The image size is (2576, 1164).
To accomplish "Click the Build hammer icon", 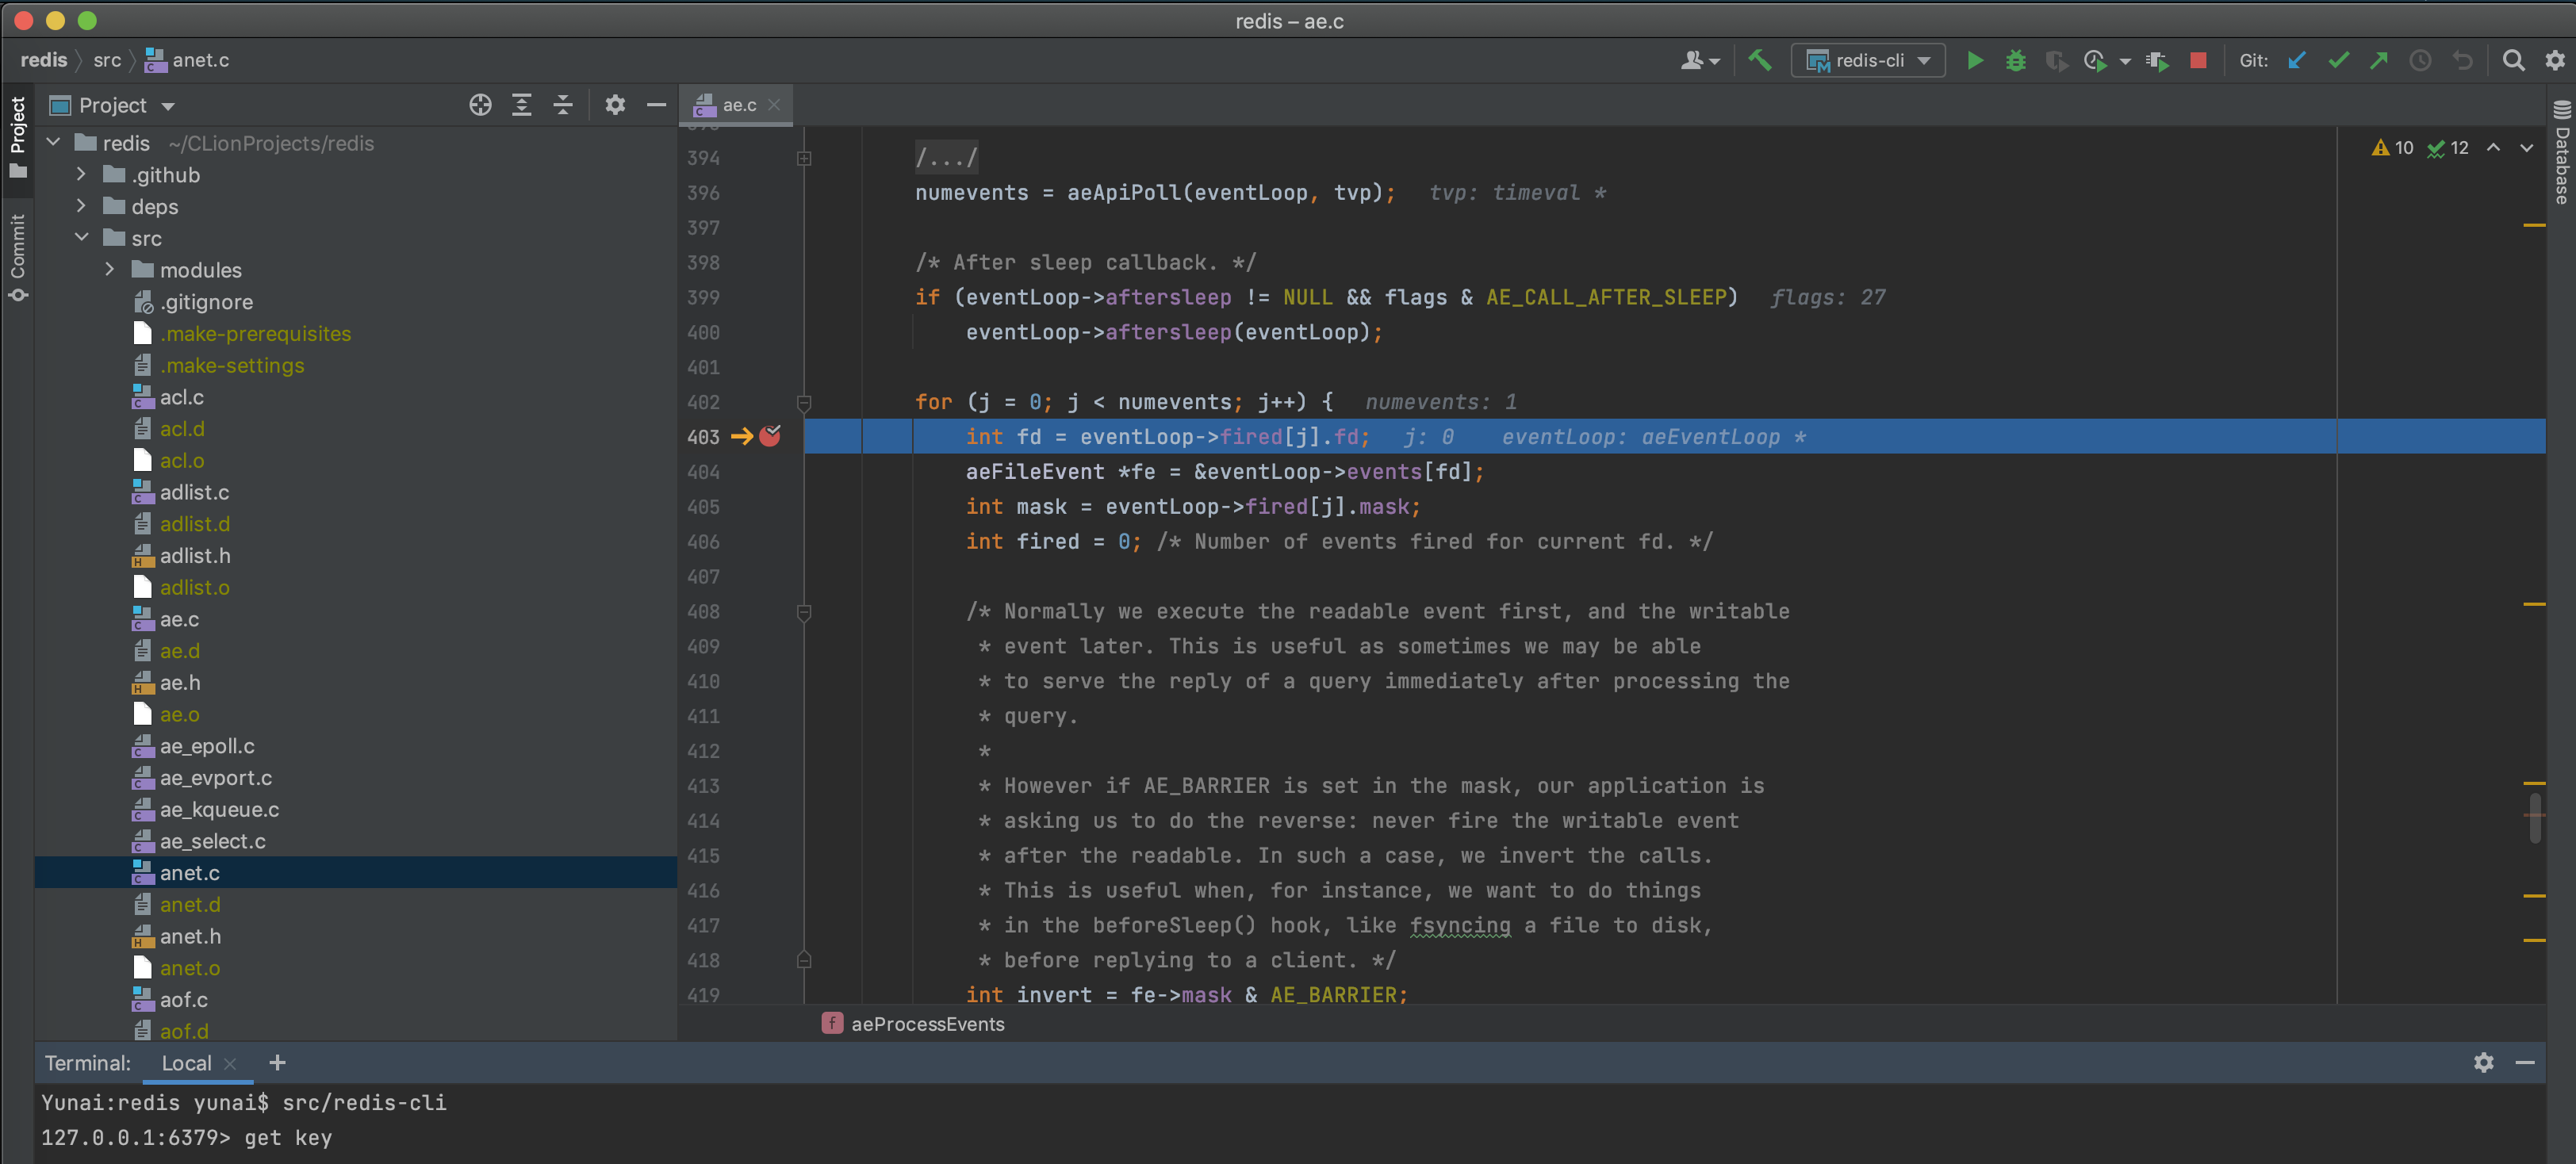I will (1759, 60).
